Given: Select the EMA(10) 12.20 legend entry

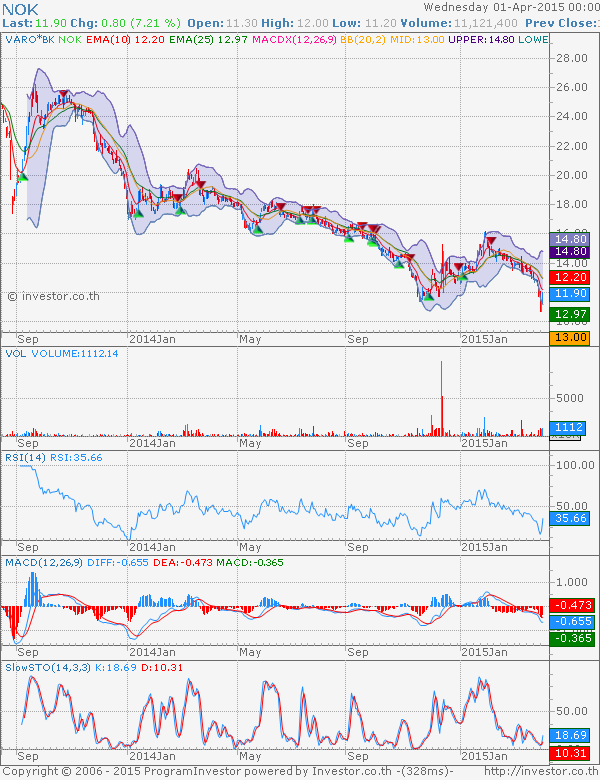Looking at the screenshot, I should click(123, 39).
